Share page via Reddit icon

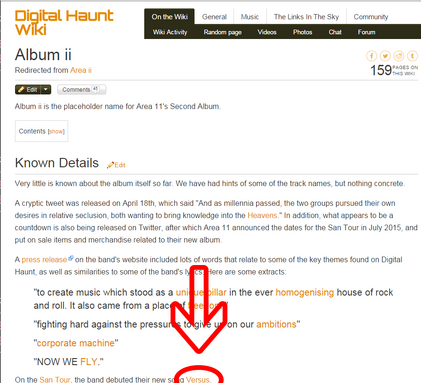(399, 56)
